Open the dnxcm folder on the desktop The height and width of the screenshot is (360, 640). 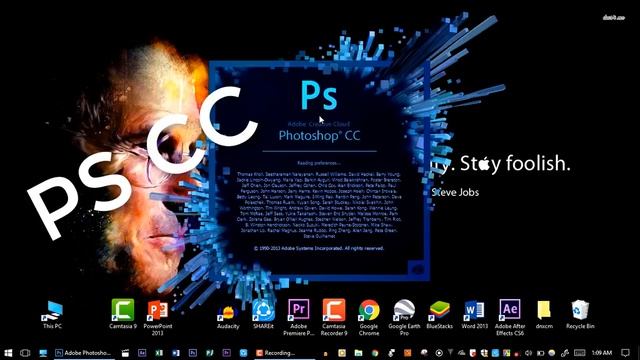[544, 315]
